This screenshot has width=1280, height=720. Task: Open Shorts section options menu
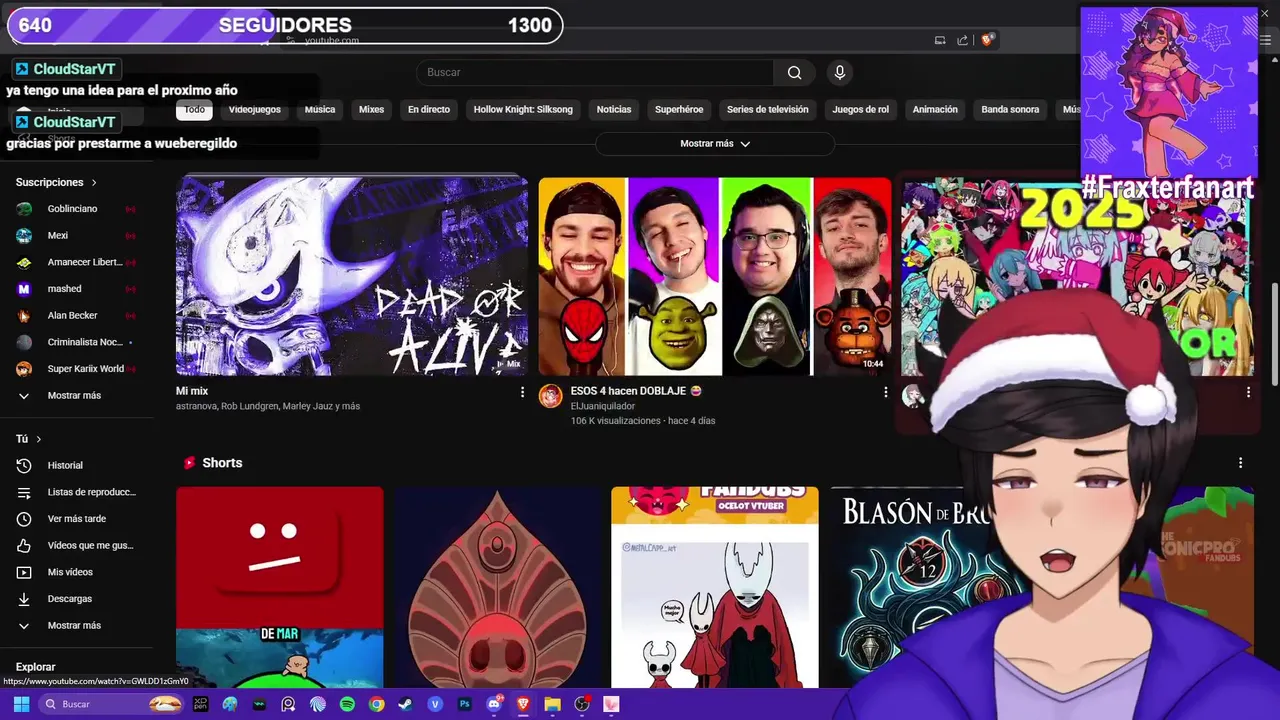click(x=1240, y=463)
